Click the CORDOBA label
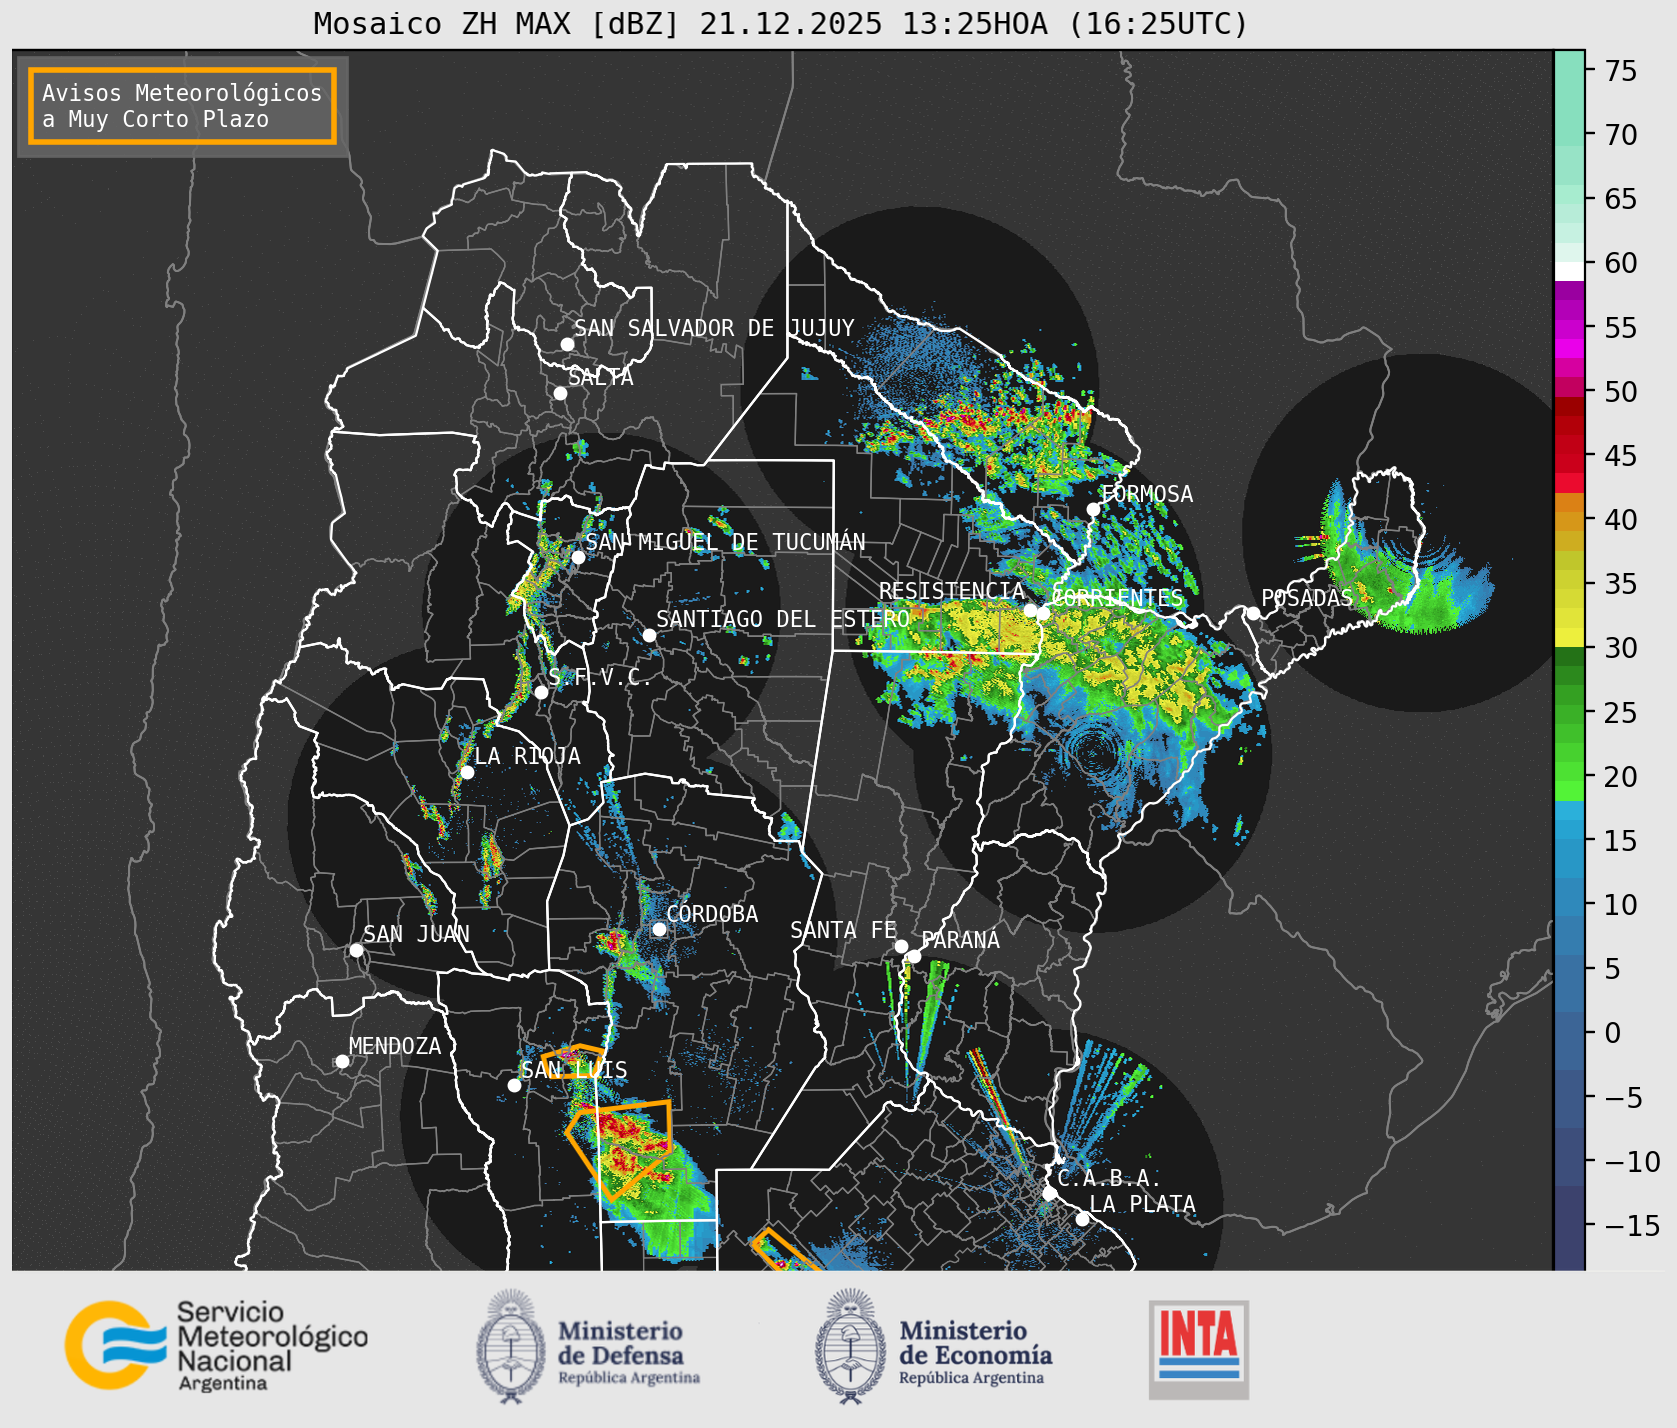1677x1428 pixels. tap(712, 914)
